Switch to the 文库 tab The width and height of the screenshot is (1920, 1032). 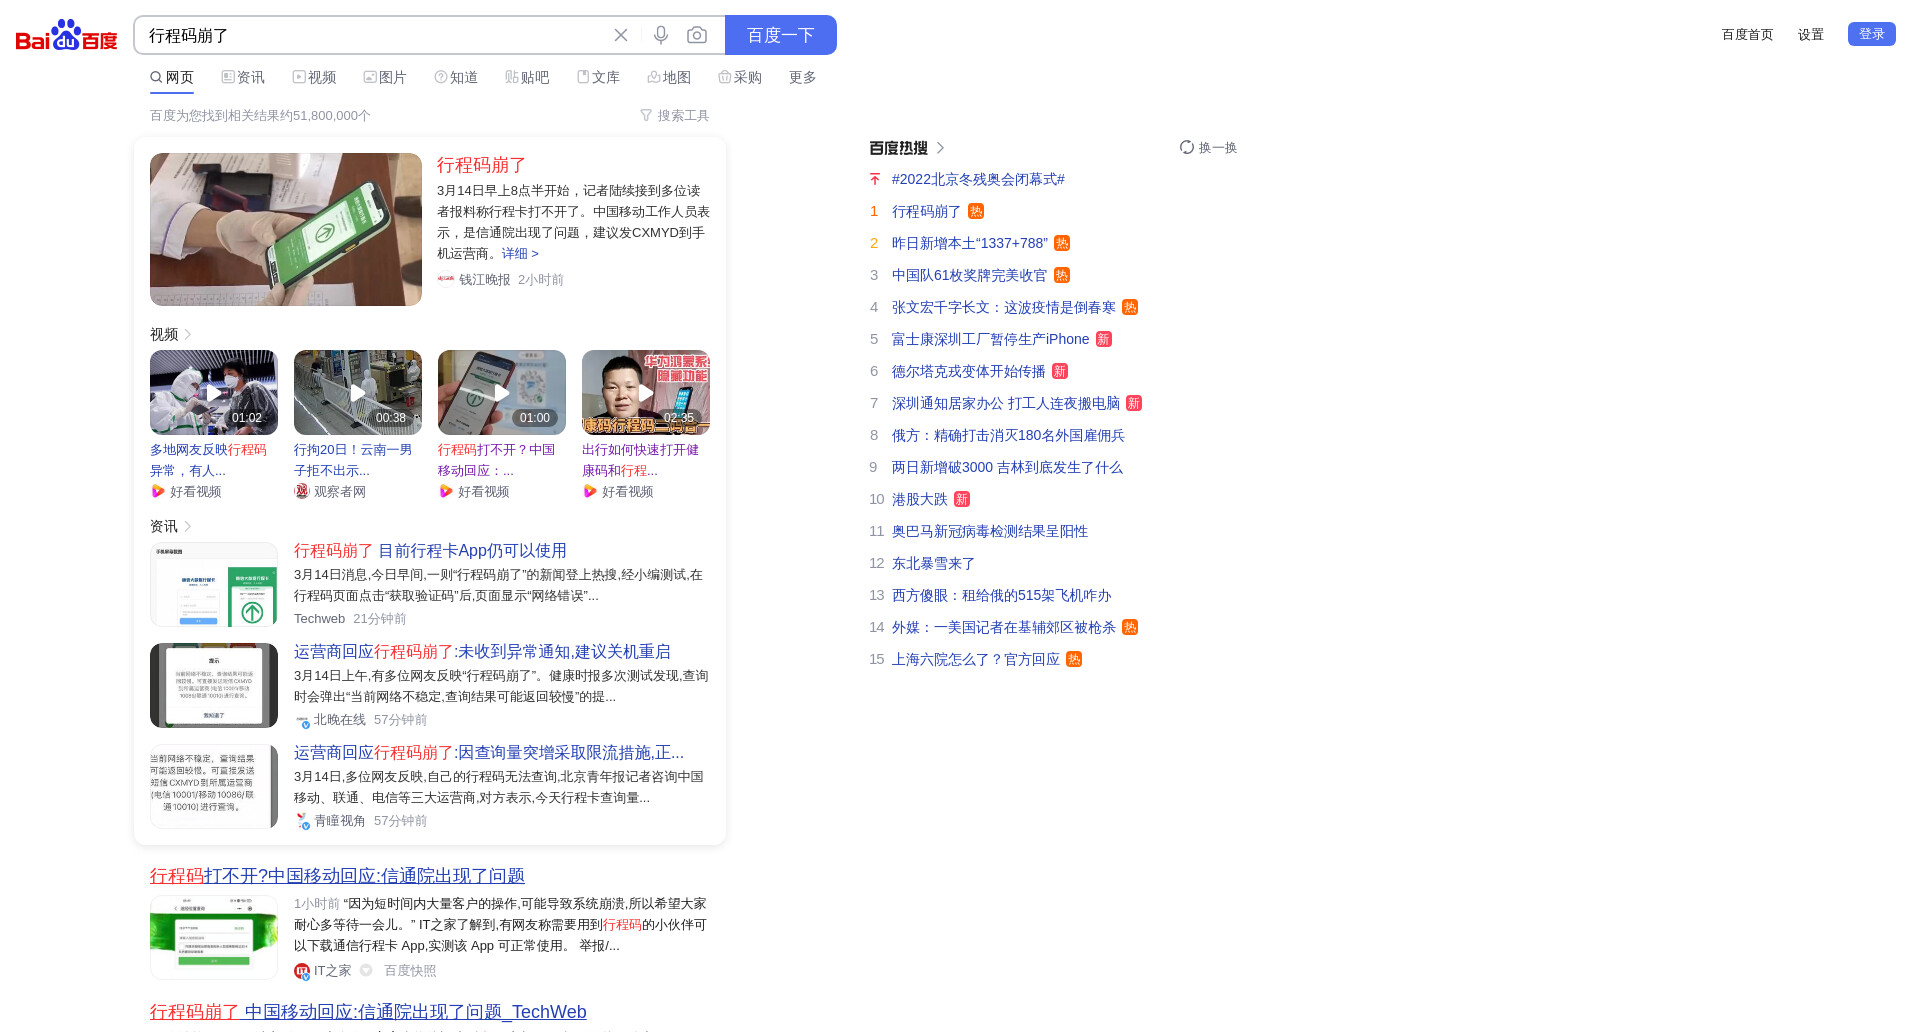598,77
